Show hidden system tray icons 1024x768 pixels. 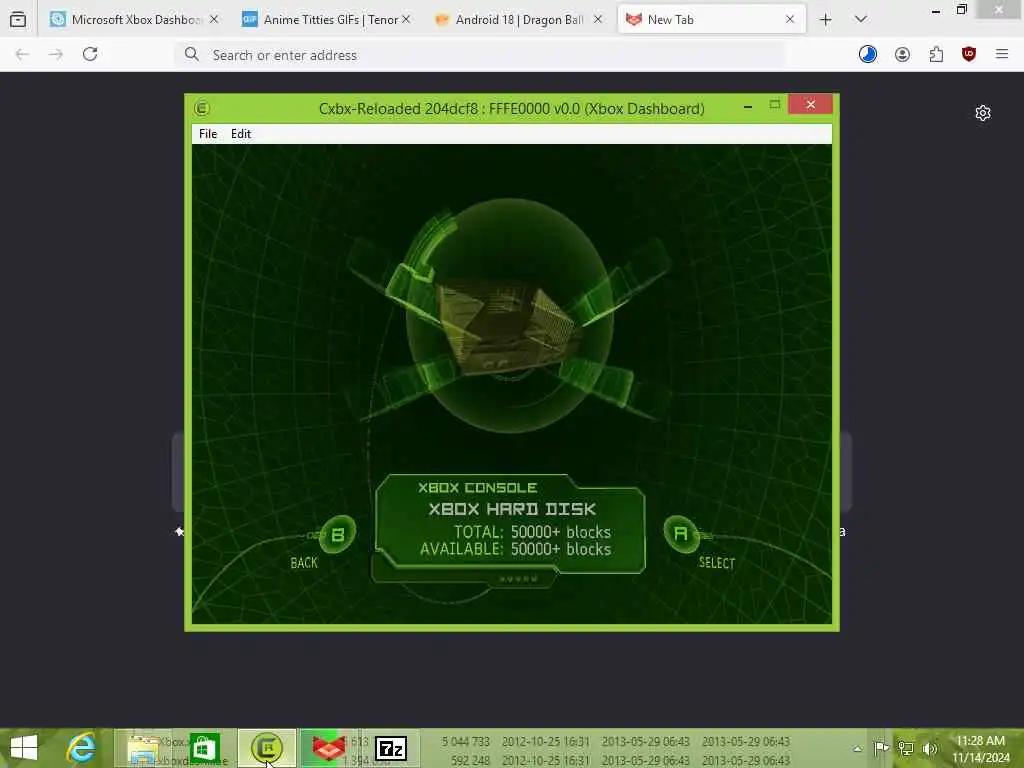[857, 749]
